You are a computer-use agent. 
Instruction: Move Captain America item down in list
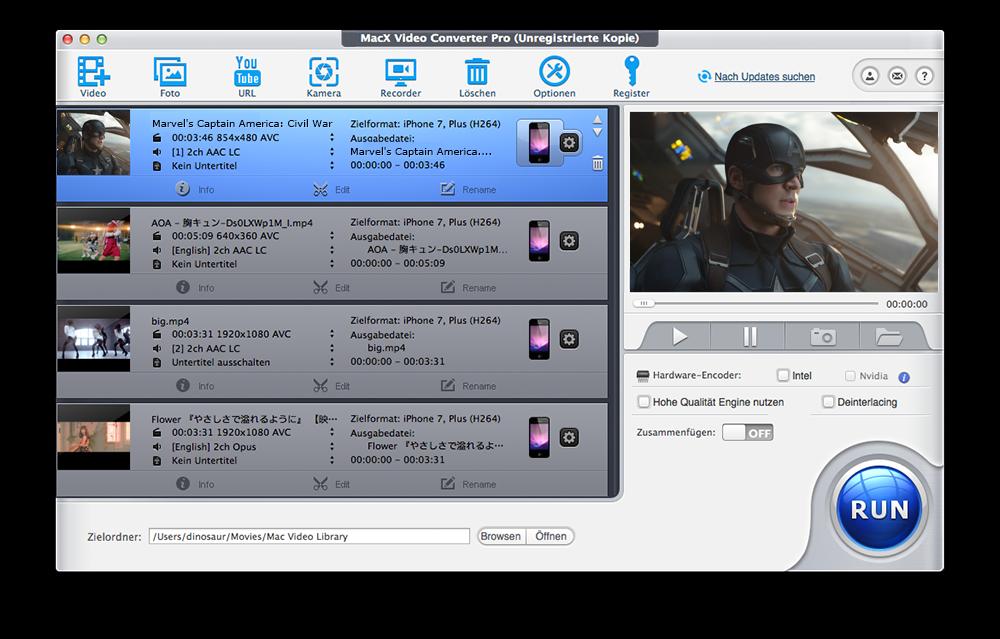598,132
